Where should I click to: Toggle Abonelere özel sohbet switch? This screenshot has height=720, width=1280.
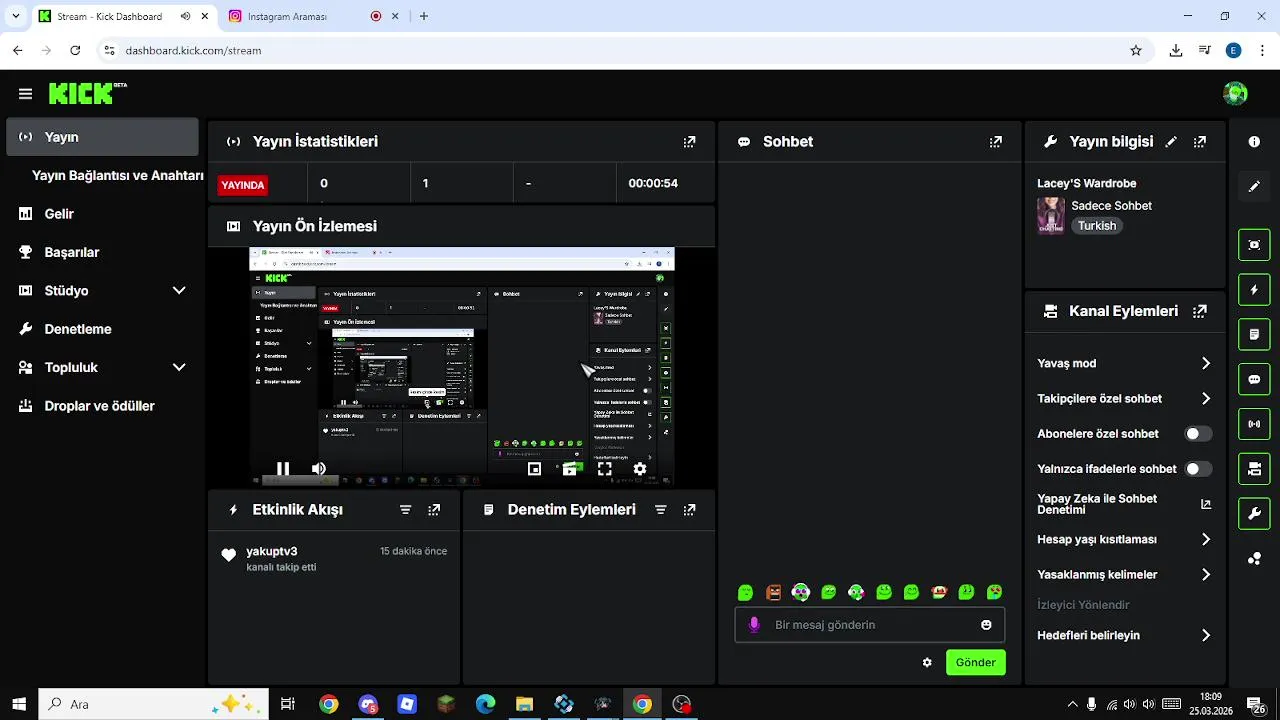coord(1198,434)
